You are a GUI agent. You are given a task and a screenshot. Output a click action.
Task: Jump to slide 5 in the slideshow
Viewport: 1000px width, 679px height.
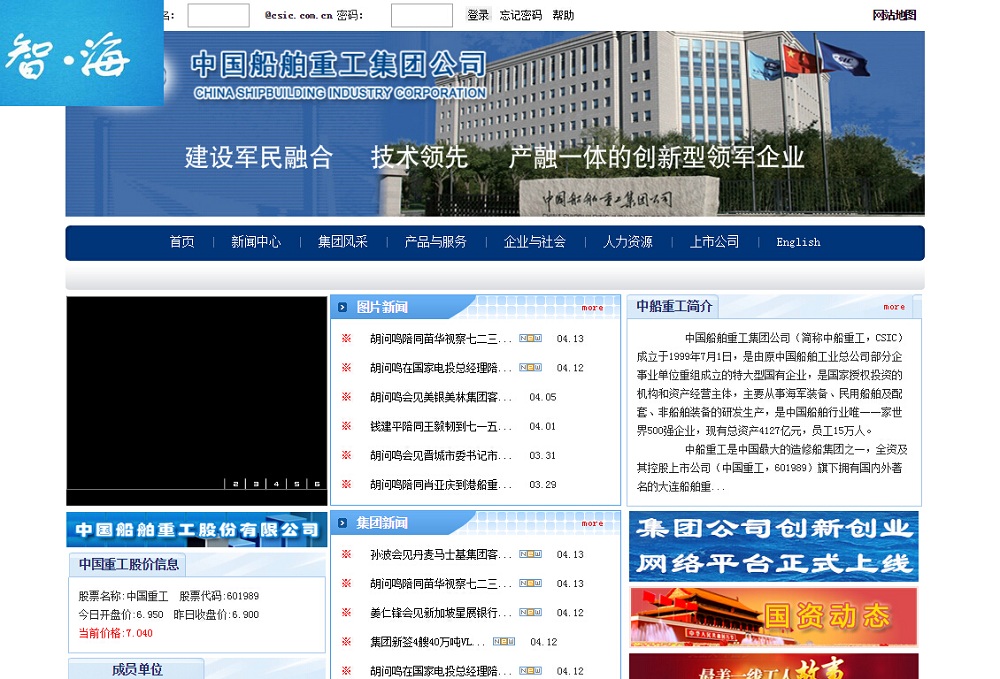click(x=297, y=484)
